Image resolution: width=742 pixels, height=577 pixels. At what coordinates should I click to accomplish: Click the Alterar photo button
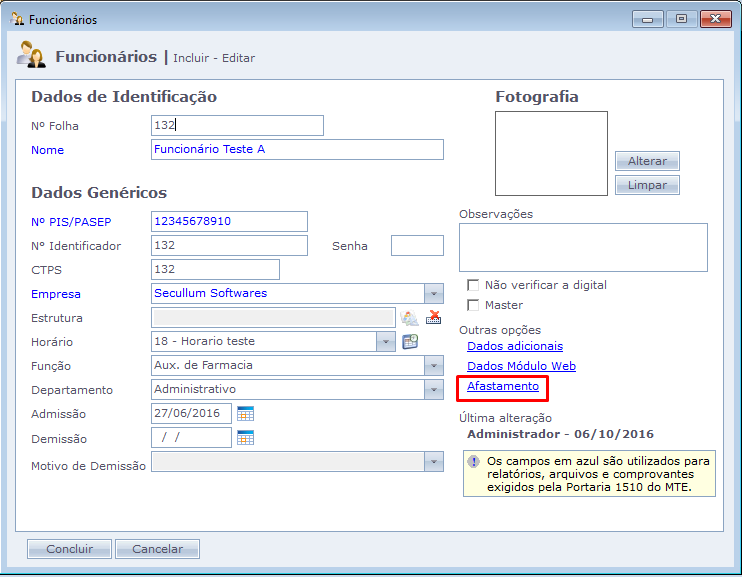point(647,161)
